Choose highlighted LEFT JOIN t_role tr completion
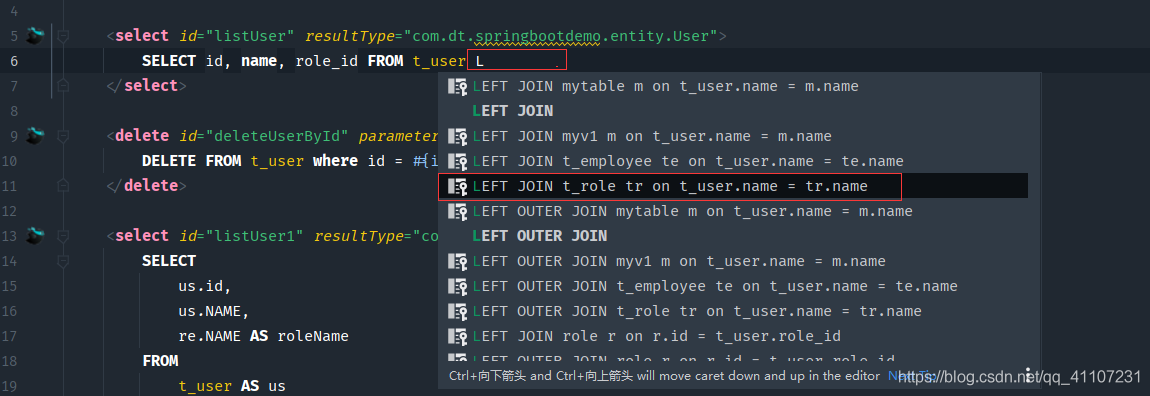1150x396 pixels. tap(732, 186)
